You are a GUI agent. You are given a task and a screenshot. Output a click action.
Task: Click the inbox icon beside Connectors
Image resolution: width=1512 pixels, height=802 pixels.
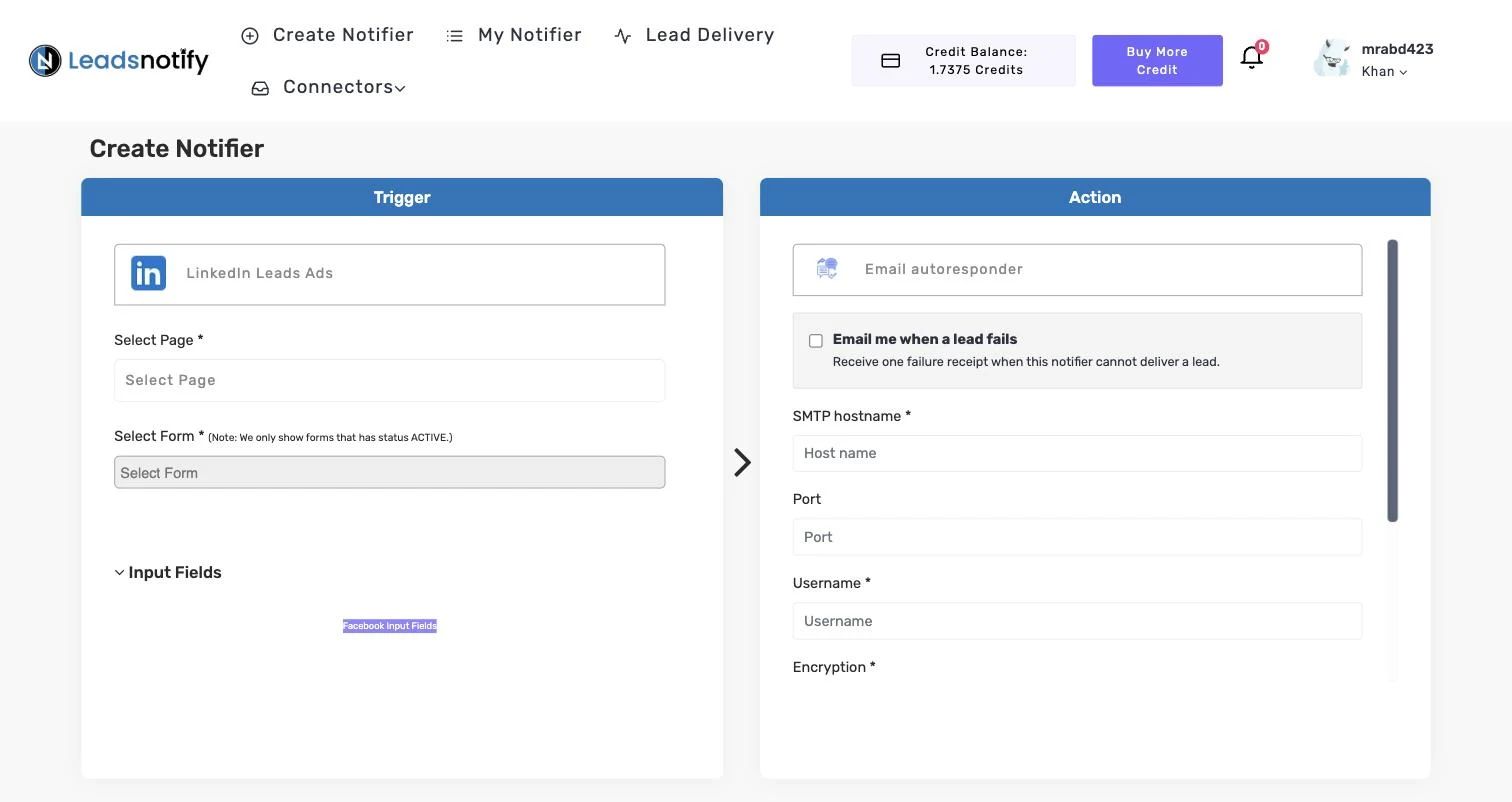click(x=260, y=88)
